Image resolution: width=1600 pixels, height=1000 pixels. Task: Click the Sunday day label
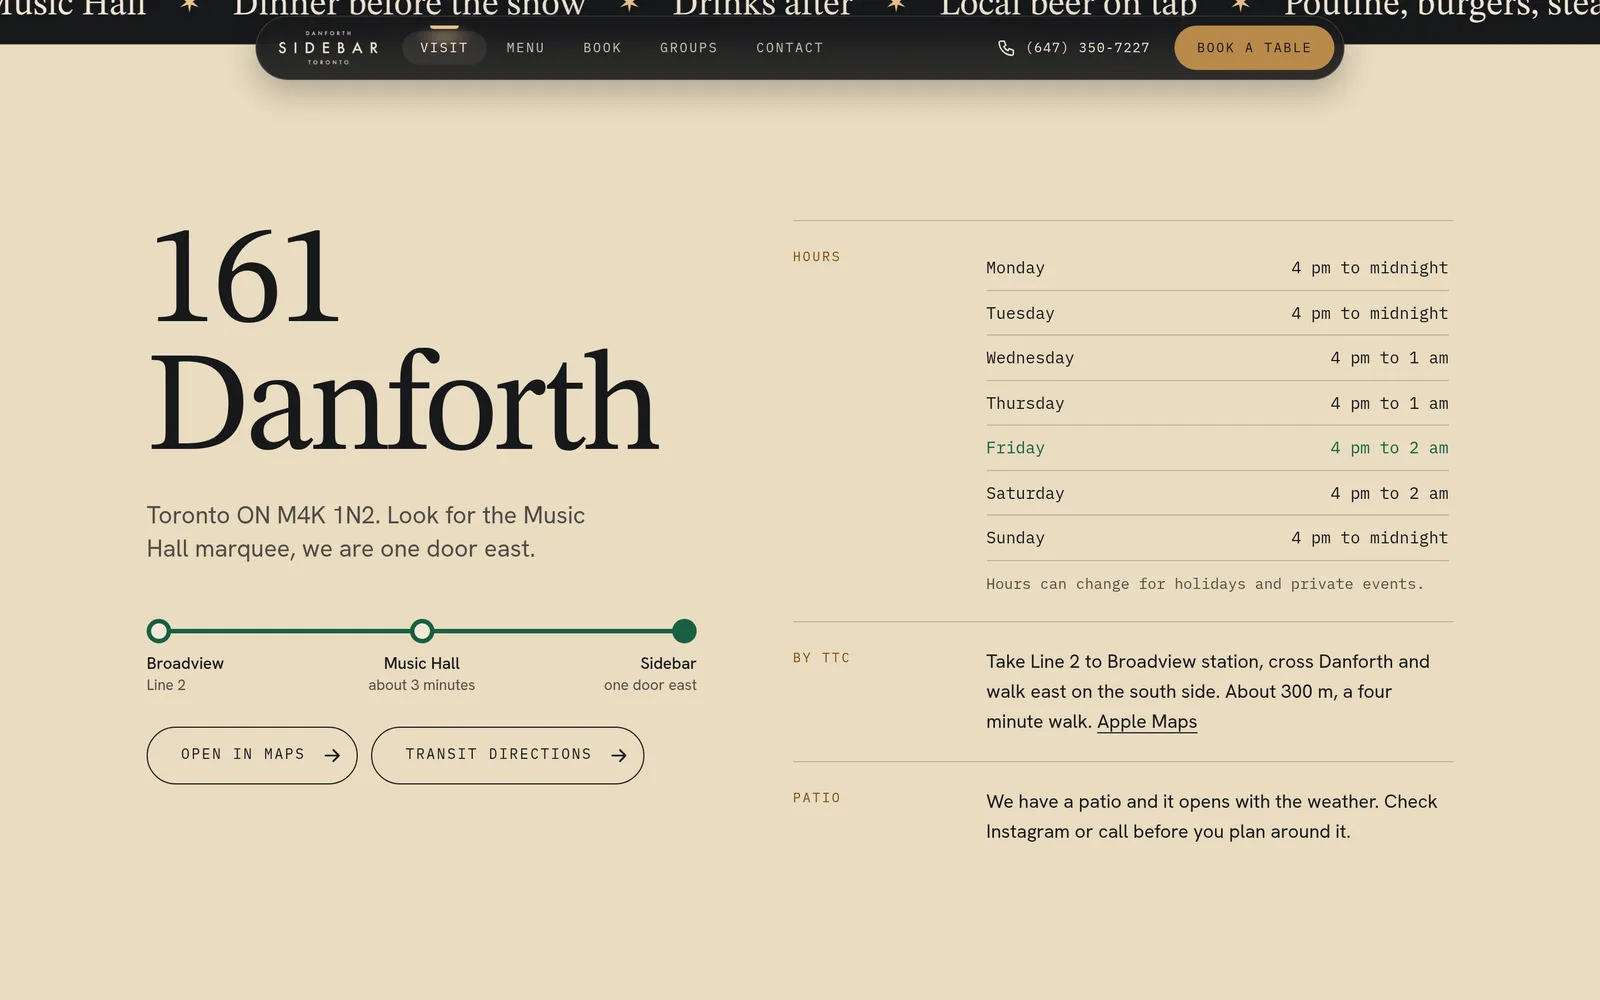tap(1015, 538)
